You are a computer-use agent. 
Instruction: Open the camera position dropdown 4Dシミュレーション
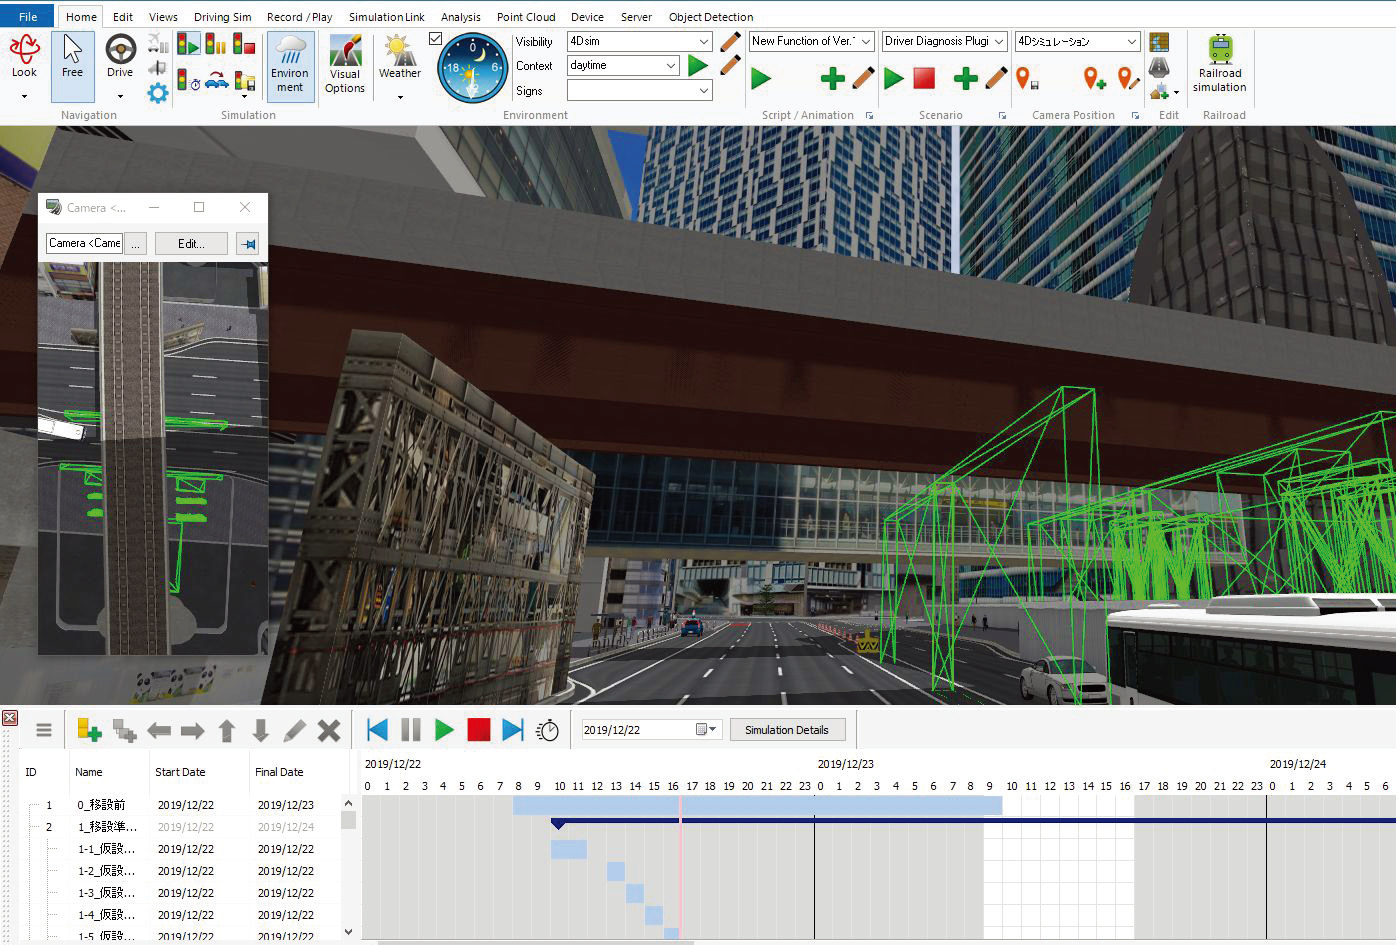[1077, 41]
